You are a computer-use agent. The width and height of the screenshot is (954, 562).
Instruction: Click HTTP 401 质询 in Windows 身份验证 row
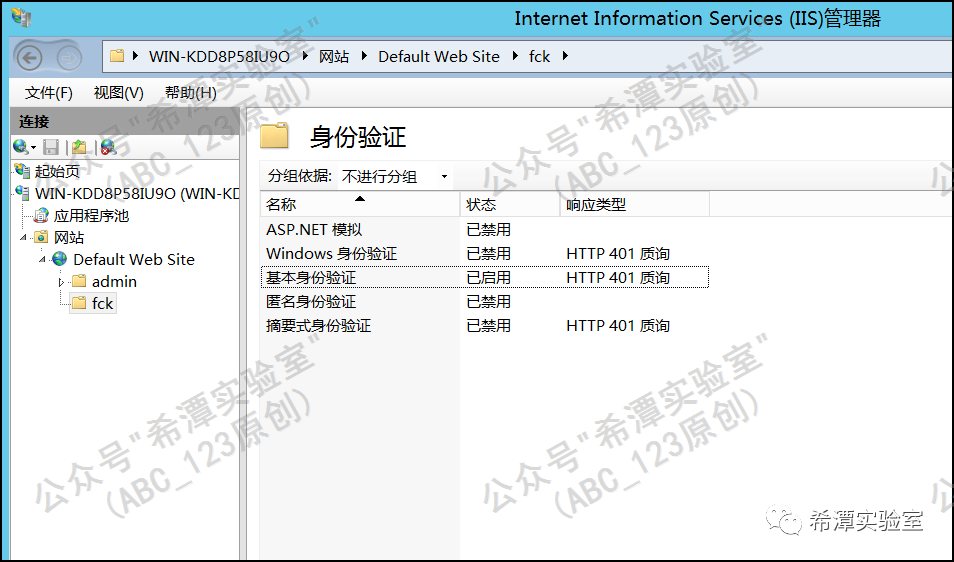618,254
